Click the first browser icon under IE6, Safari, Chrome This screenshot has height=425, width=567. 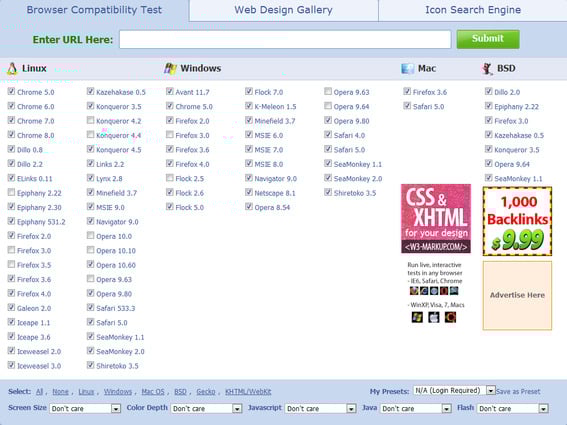pos(414,291)
